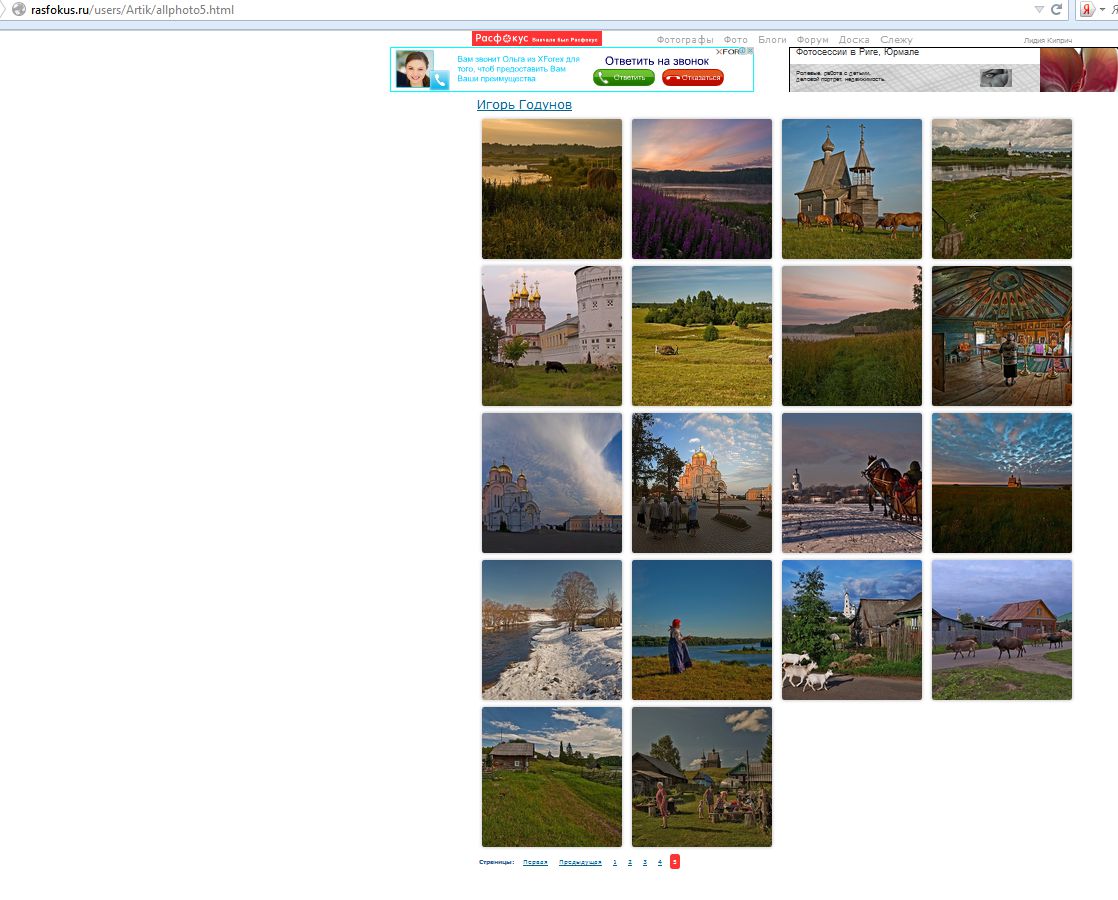This screenshot has width=1118, height=900.
Task: Open wooden church with horses thumbnail
Action: coord(852,189)
